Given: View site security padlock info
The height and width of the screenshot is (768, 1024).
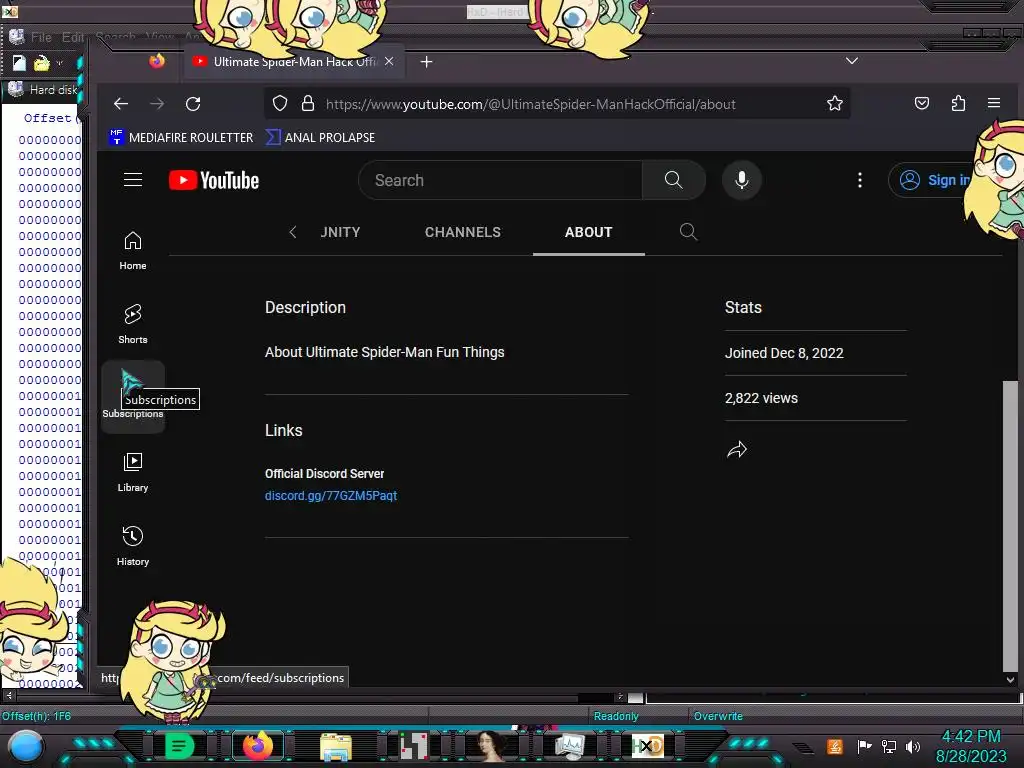Looking at the screenshot, I should click(x=308, y=104).
